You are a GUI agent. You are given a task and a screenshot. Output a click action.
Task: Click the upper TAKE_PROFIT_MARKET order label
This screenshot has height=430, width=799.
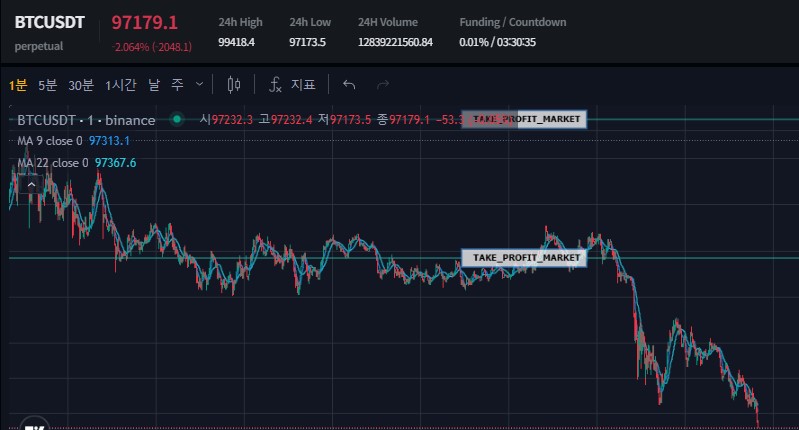524,119
